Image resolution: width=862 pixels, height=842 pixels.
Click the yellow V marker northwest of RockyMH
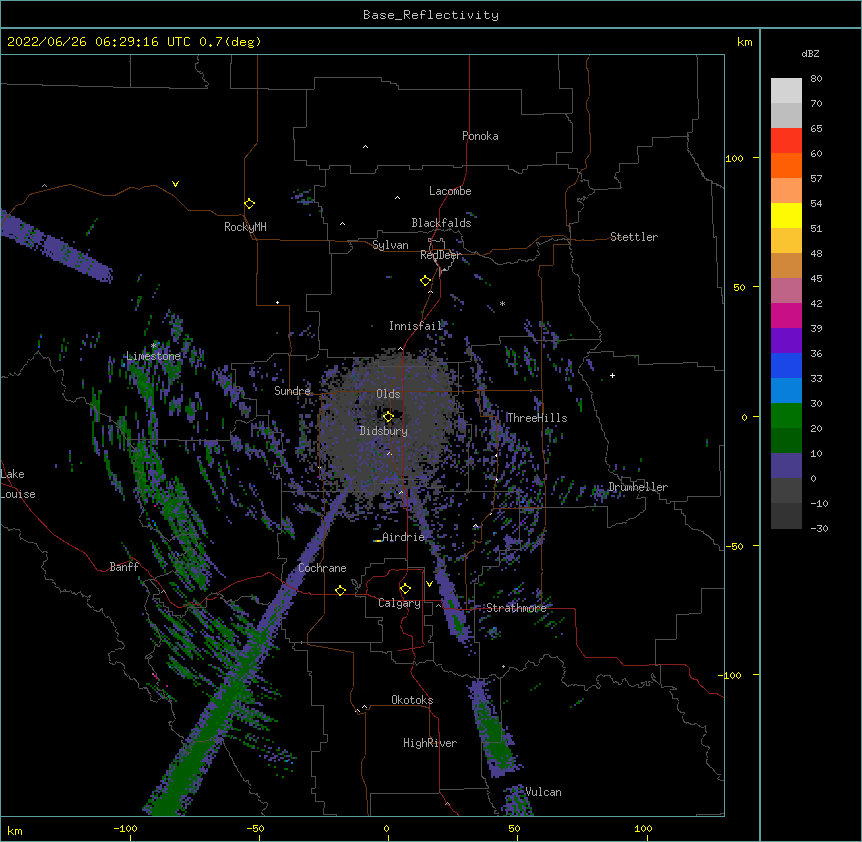175,184
